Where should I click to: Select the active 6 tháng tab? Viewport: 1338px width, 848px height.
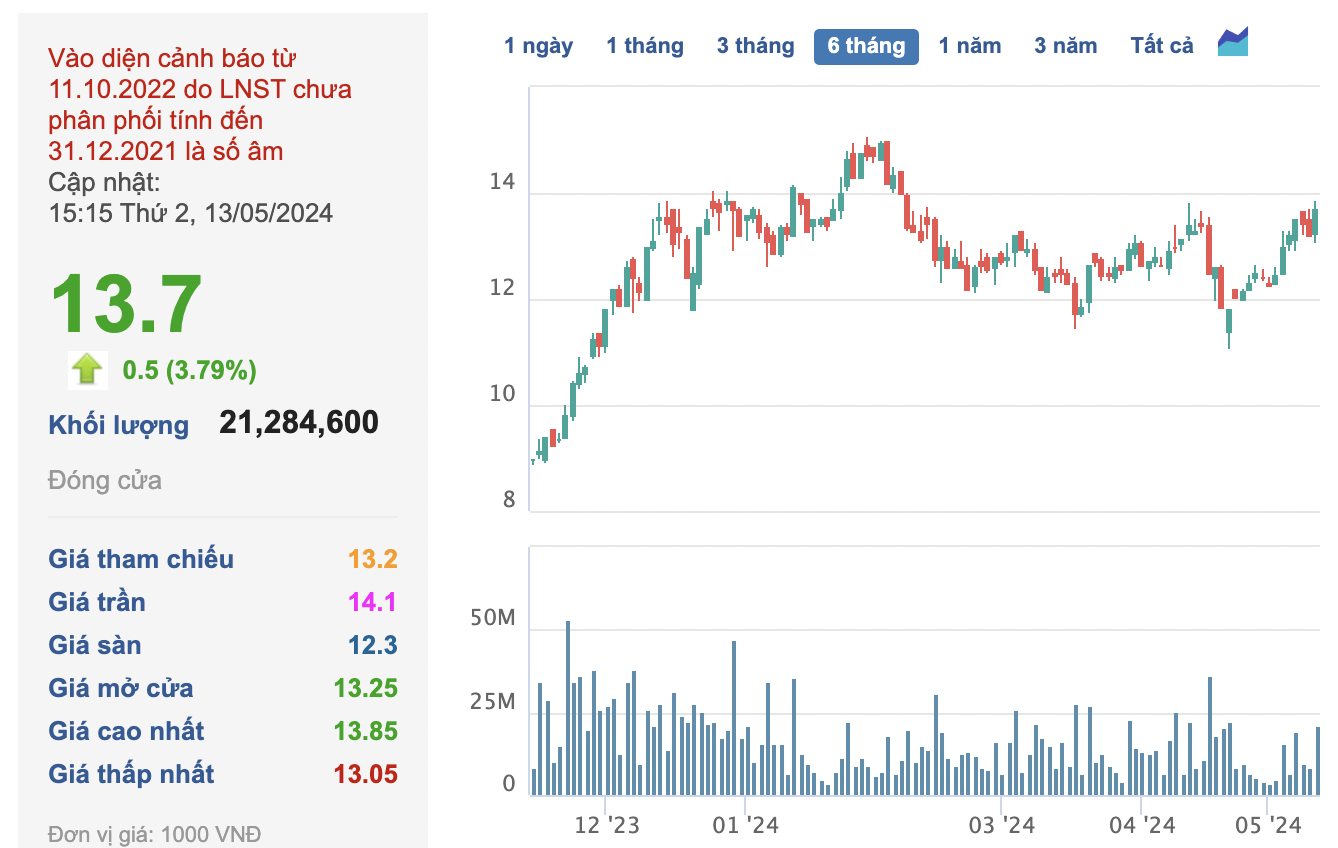[866, 46]
